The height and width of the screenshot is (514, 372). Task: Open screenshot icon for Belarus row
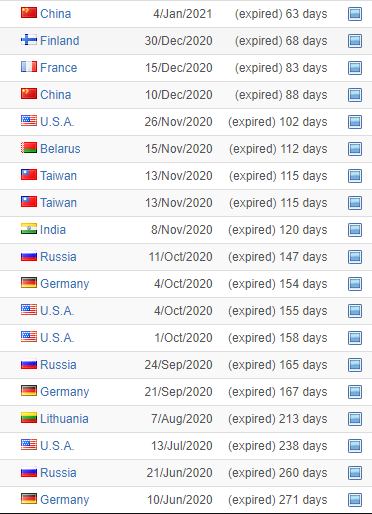point(355,149)
